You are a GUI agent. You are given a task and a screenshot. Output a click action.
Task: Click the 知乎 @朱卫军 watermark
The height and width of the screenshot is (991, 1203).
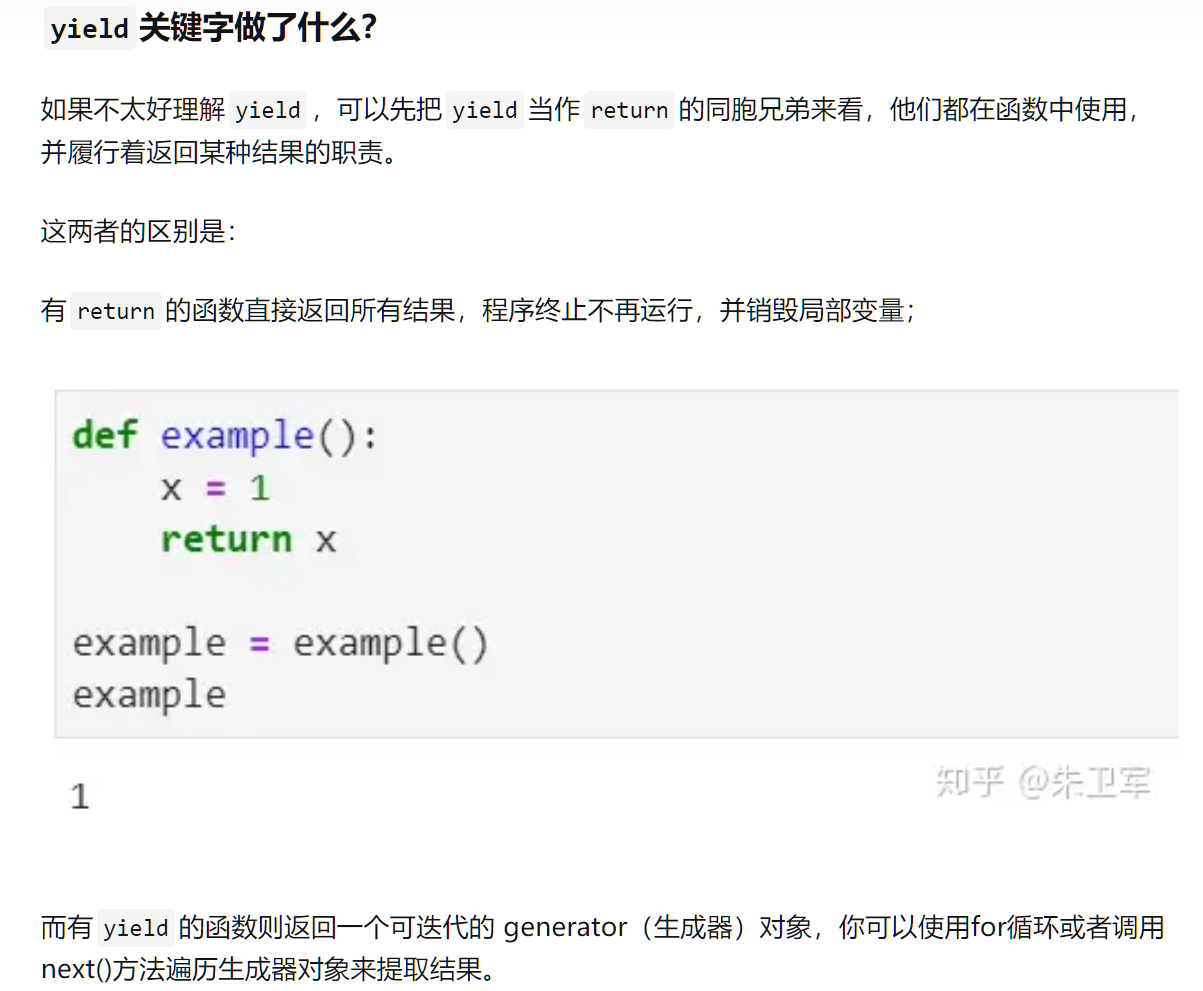point(1043,782)
